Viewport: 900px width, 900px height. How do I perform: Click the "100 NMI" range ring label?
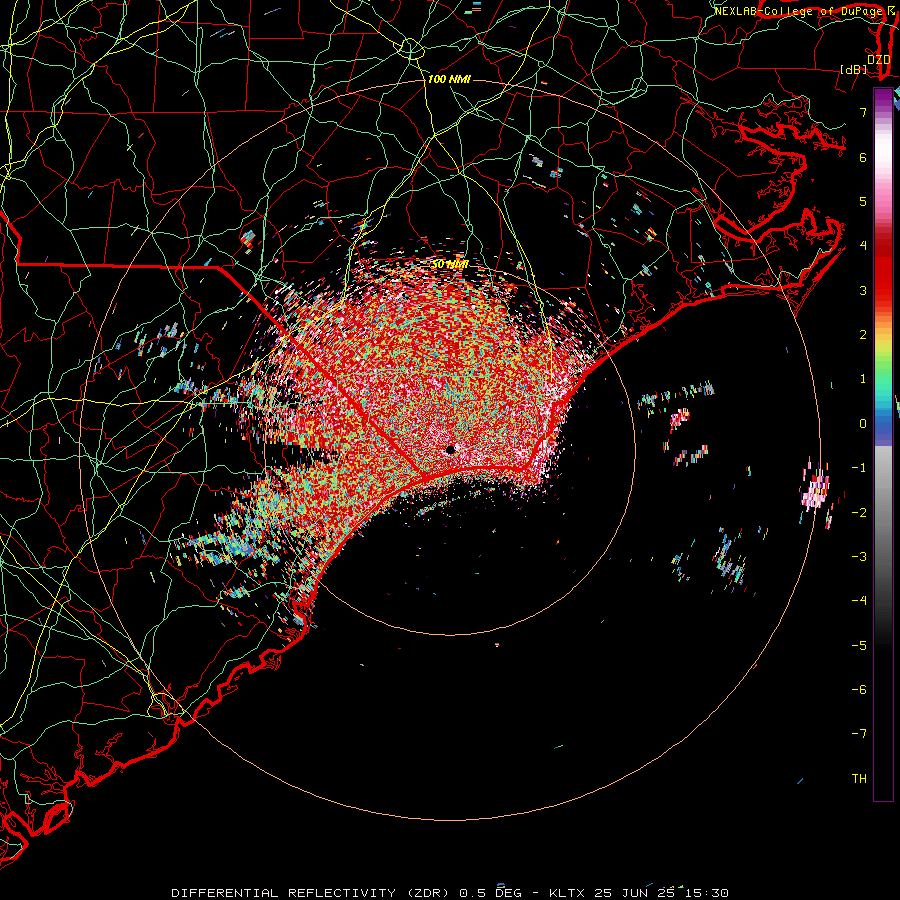[x=449, y=79]
